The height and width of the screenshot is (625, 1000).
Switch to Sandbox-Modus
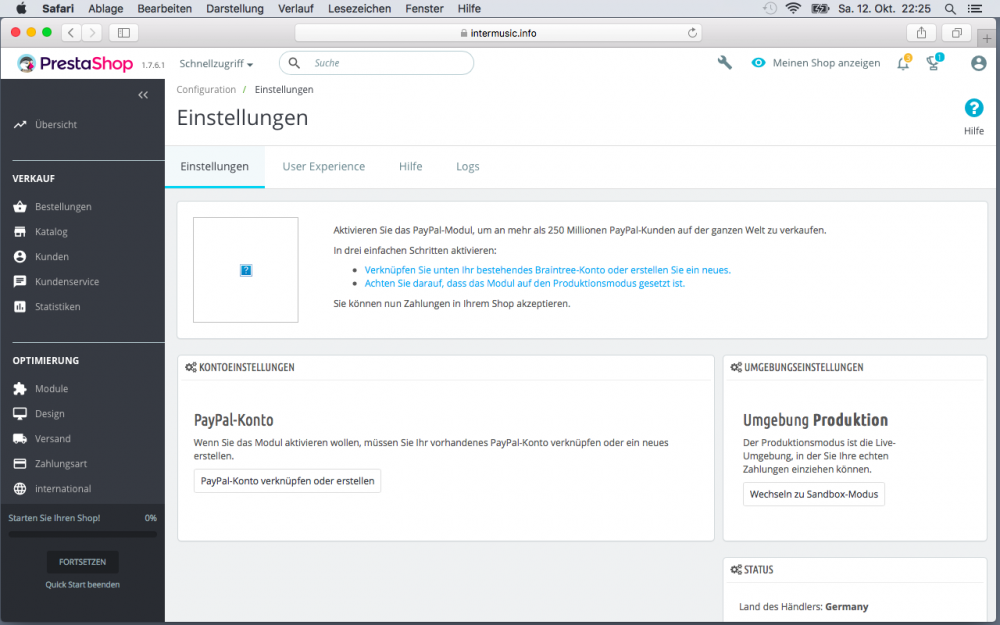pyautogui.click(x=813, y=493)
